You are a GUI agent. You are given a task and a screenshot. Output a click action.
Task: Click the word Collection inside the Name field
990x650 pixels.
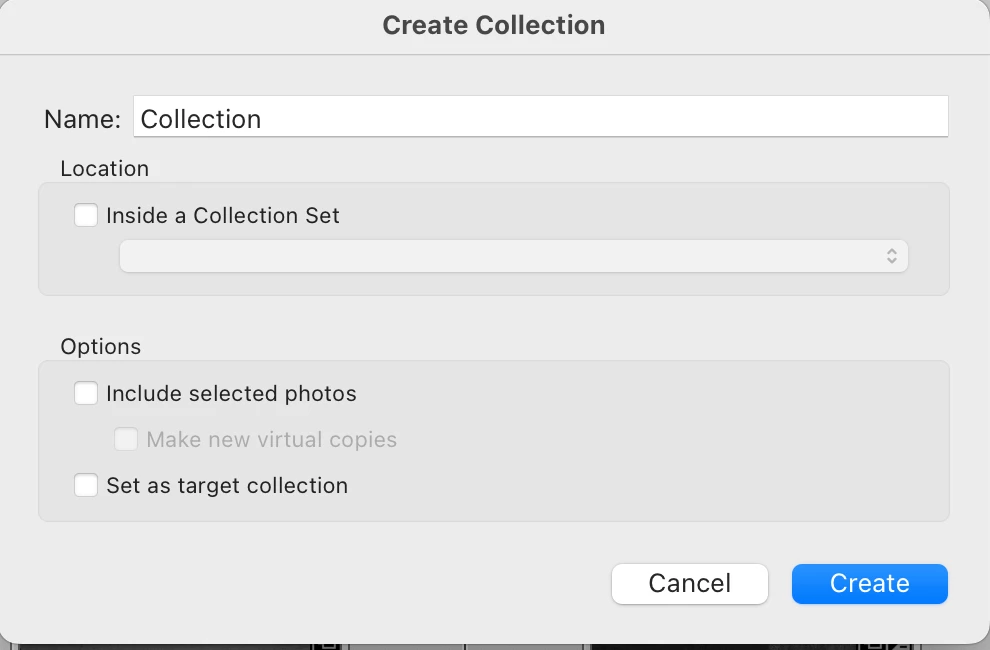[x=201, y=119]
